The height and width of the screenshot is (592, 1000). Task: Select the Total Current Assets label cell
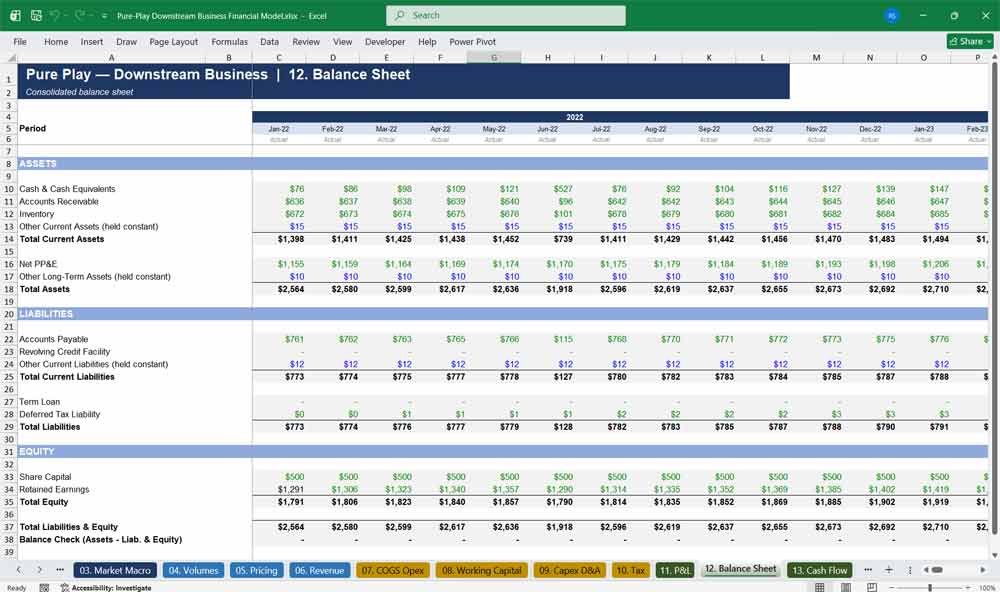point(61,239)
